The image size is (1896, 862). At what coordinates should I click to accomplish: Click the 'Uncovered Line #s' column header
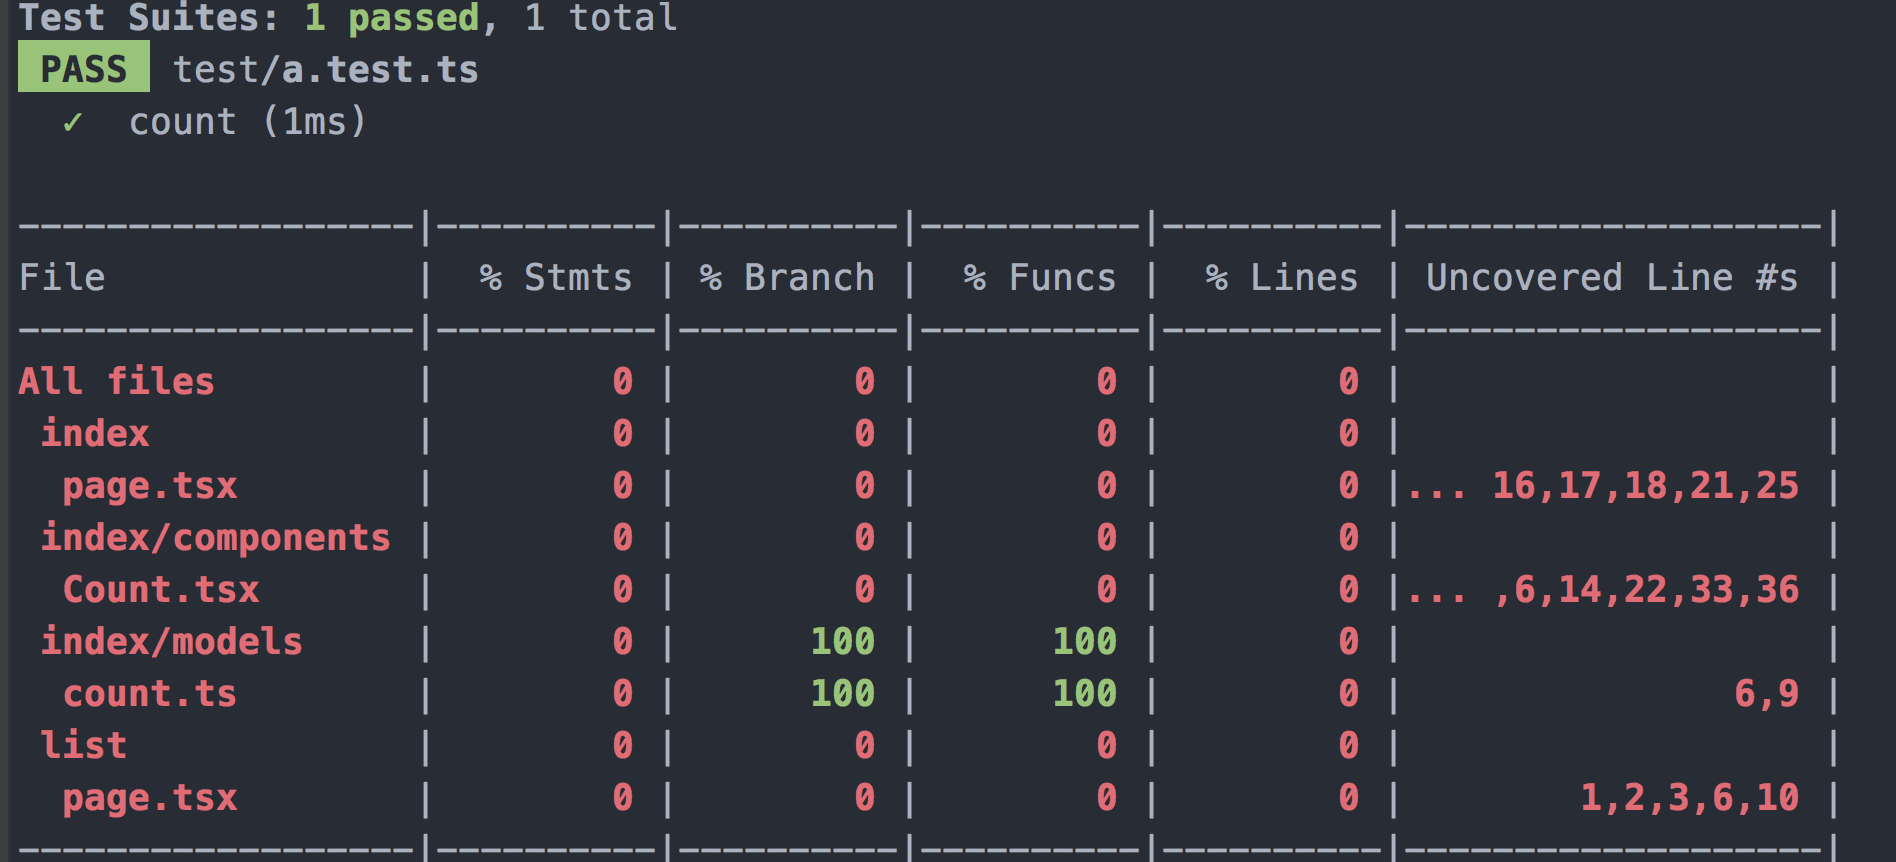click(1612, 277)
